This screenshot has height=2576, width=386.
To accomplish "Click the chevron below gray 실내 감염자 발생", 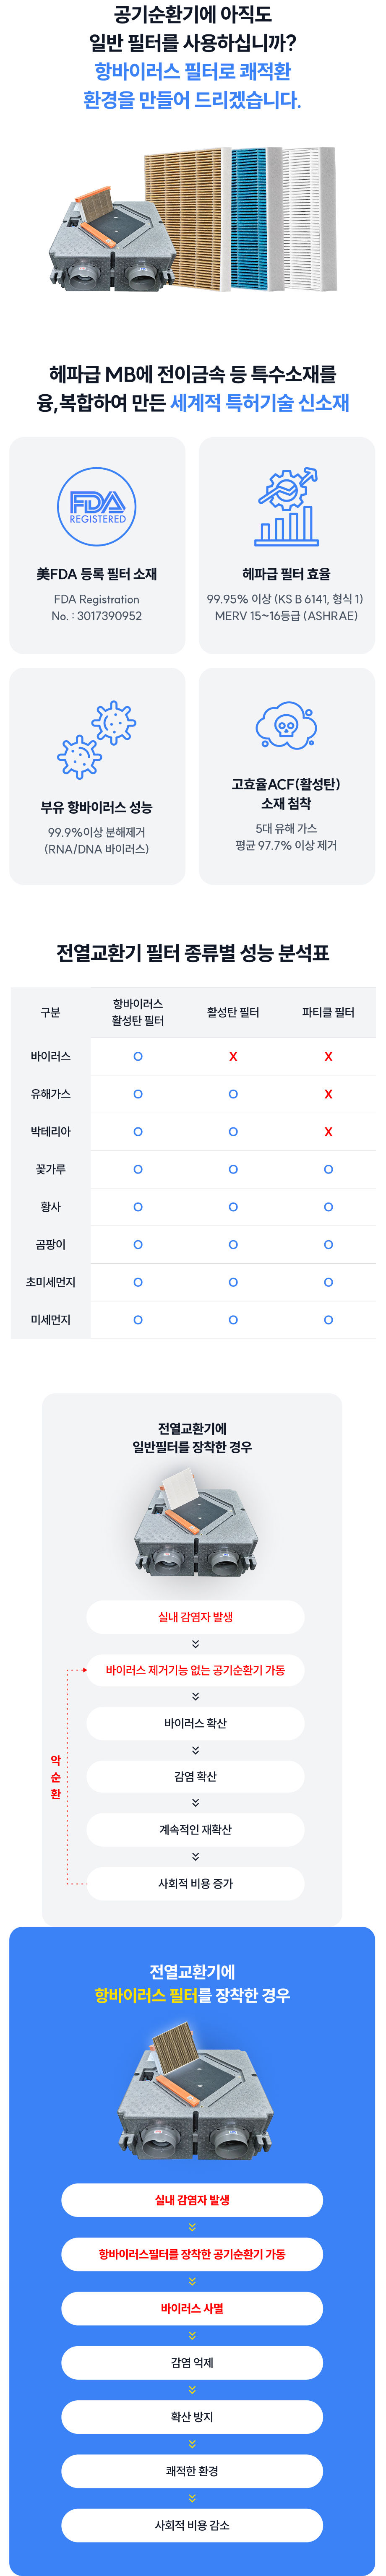I will (x=195, y=1643).
